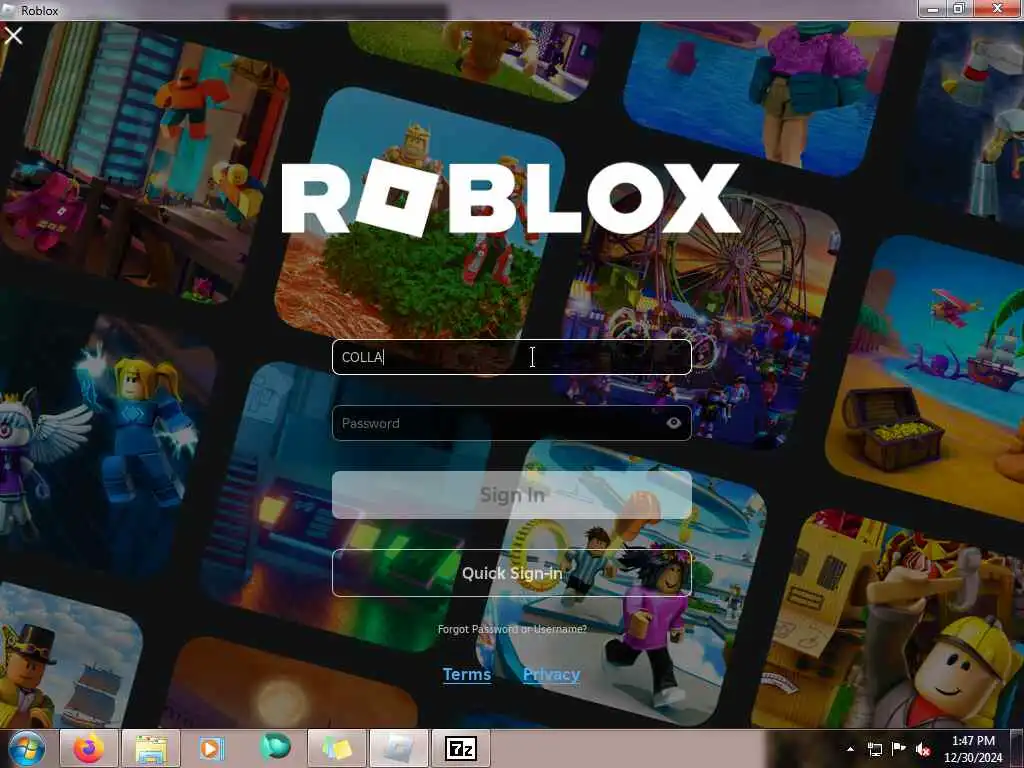1024x768 pixels.
Task: Select the Roblox taskbar button
Action: tap(398, 748)
